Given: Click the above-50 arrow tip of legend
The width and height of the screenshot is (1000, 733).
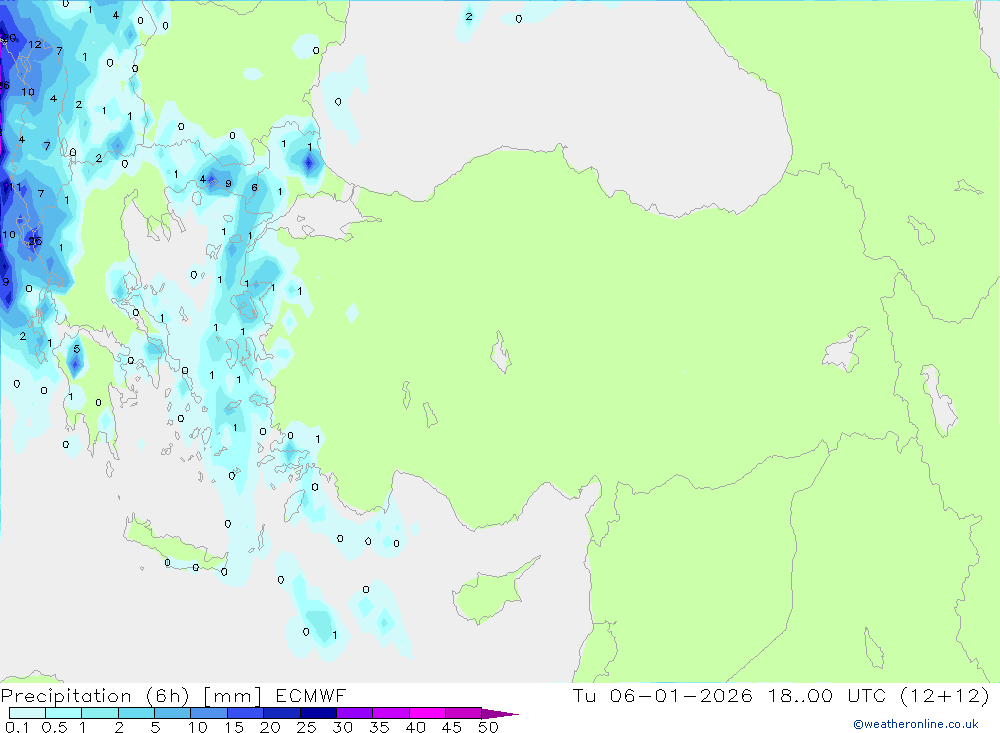Looking at the screenshot, I should [x=499, y=713].
